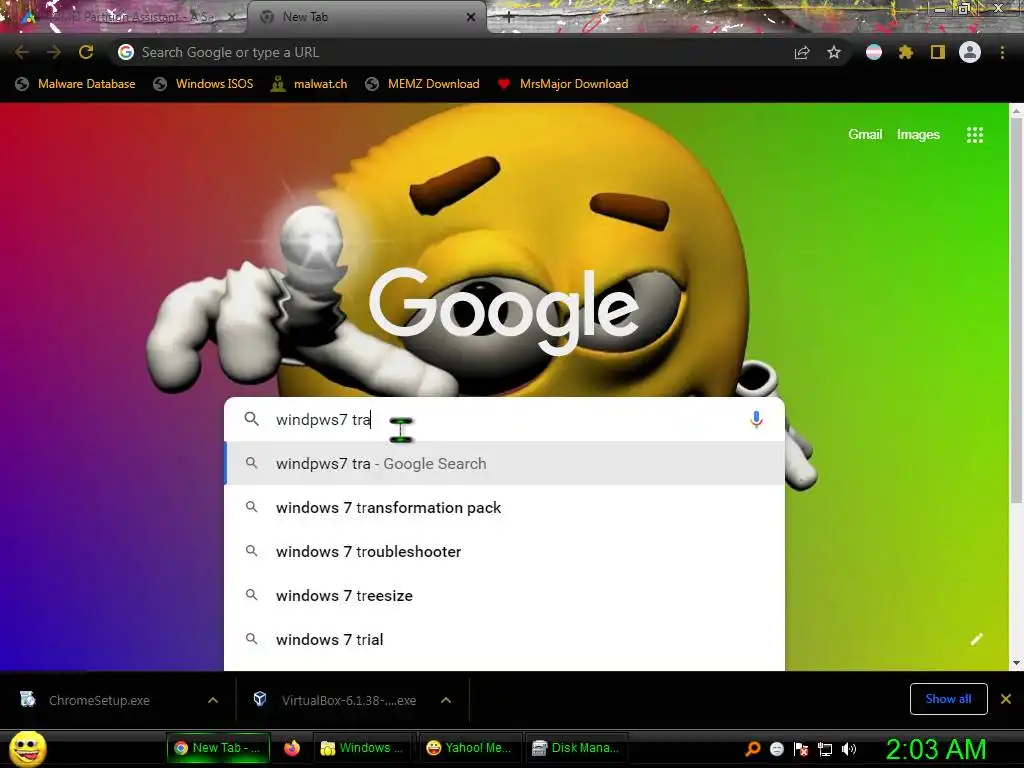Viewport: 1024px width, 768px height.
Task: Close the New Tab tab
Action: pos(471,17)
